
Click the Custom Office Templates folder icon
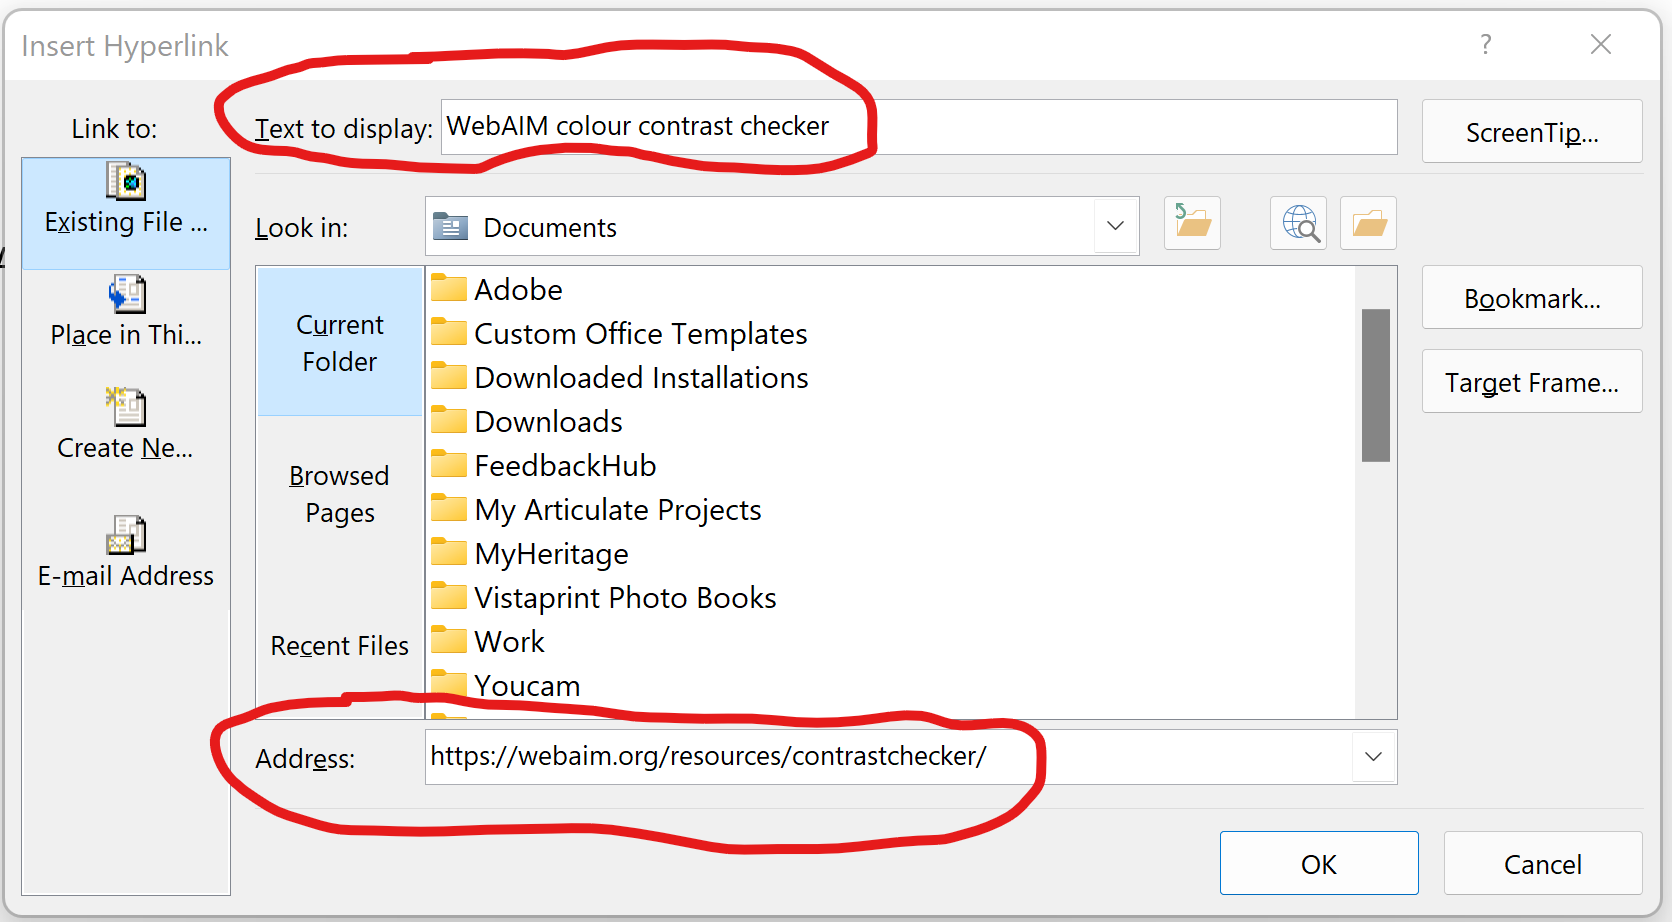449,333
